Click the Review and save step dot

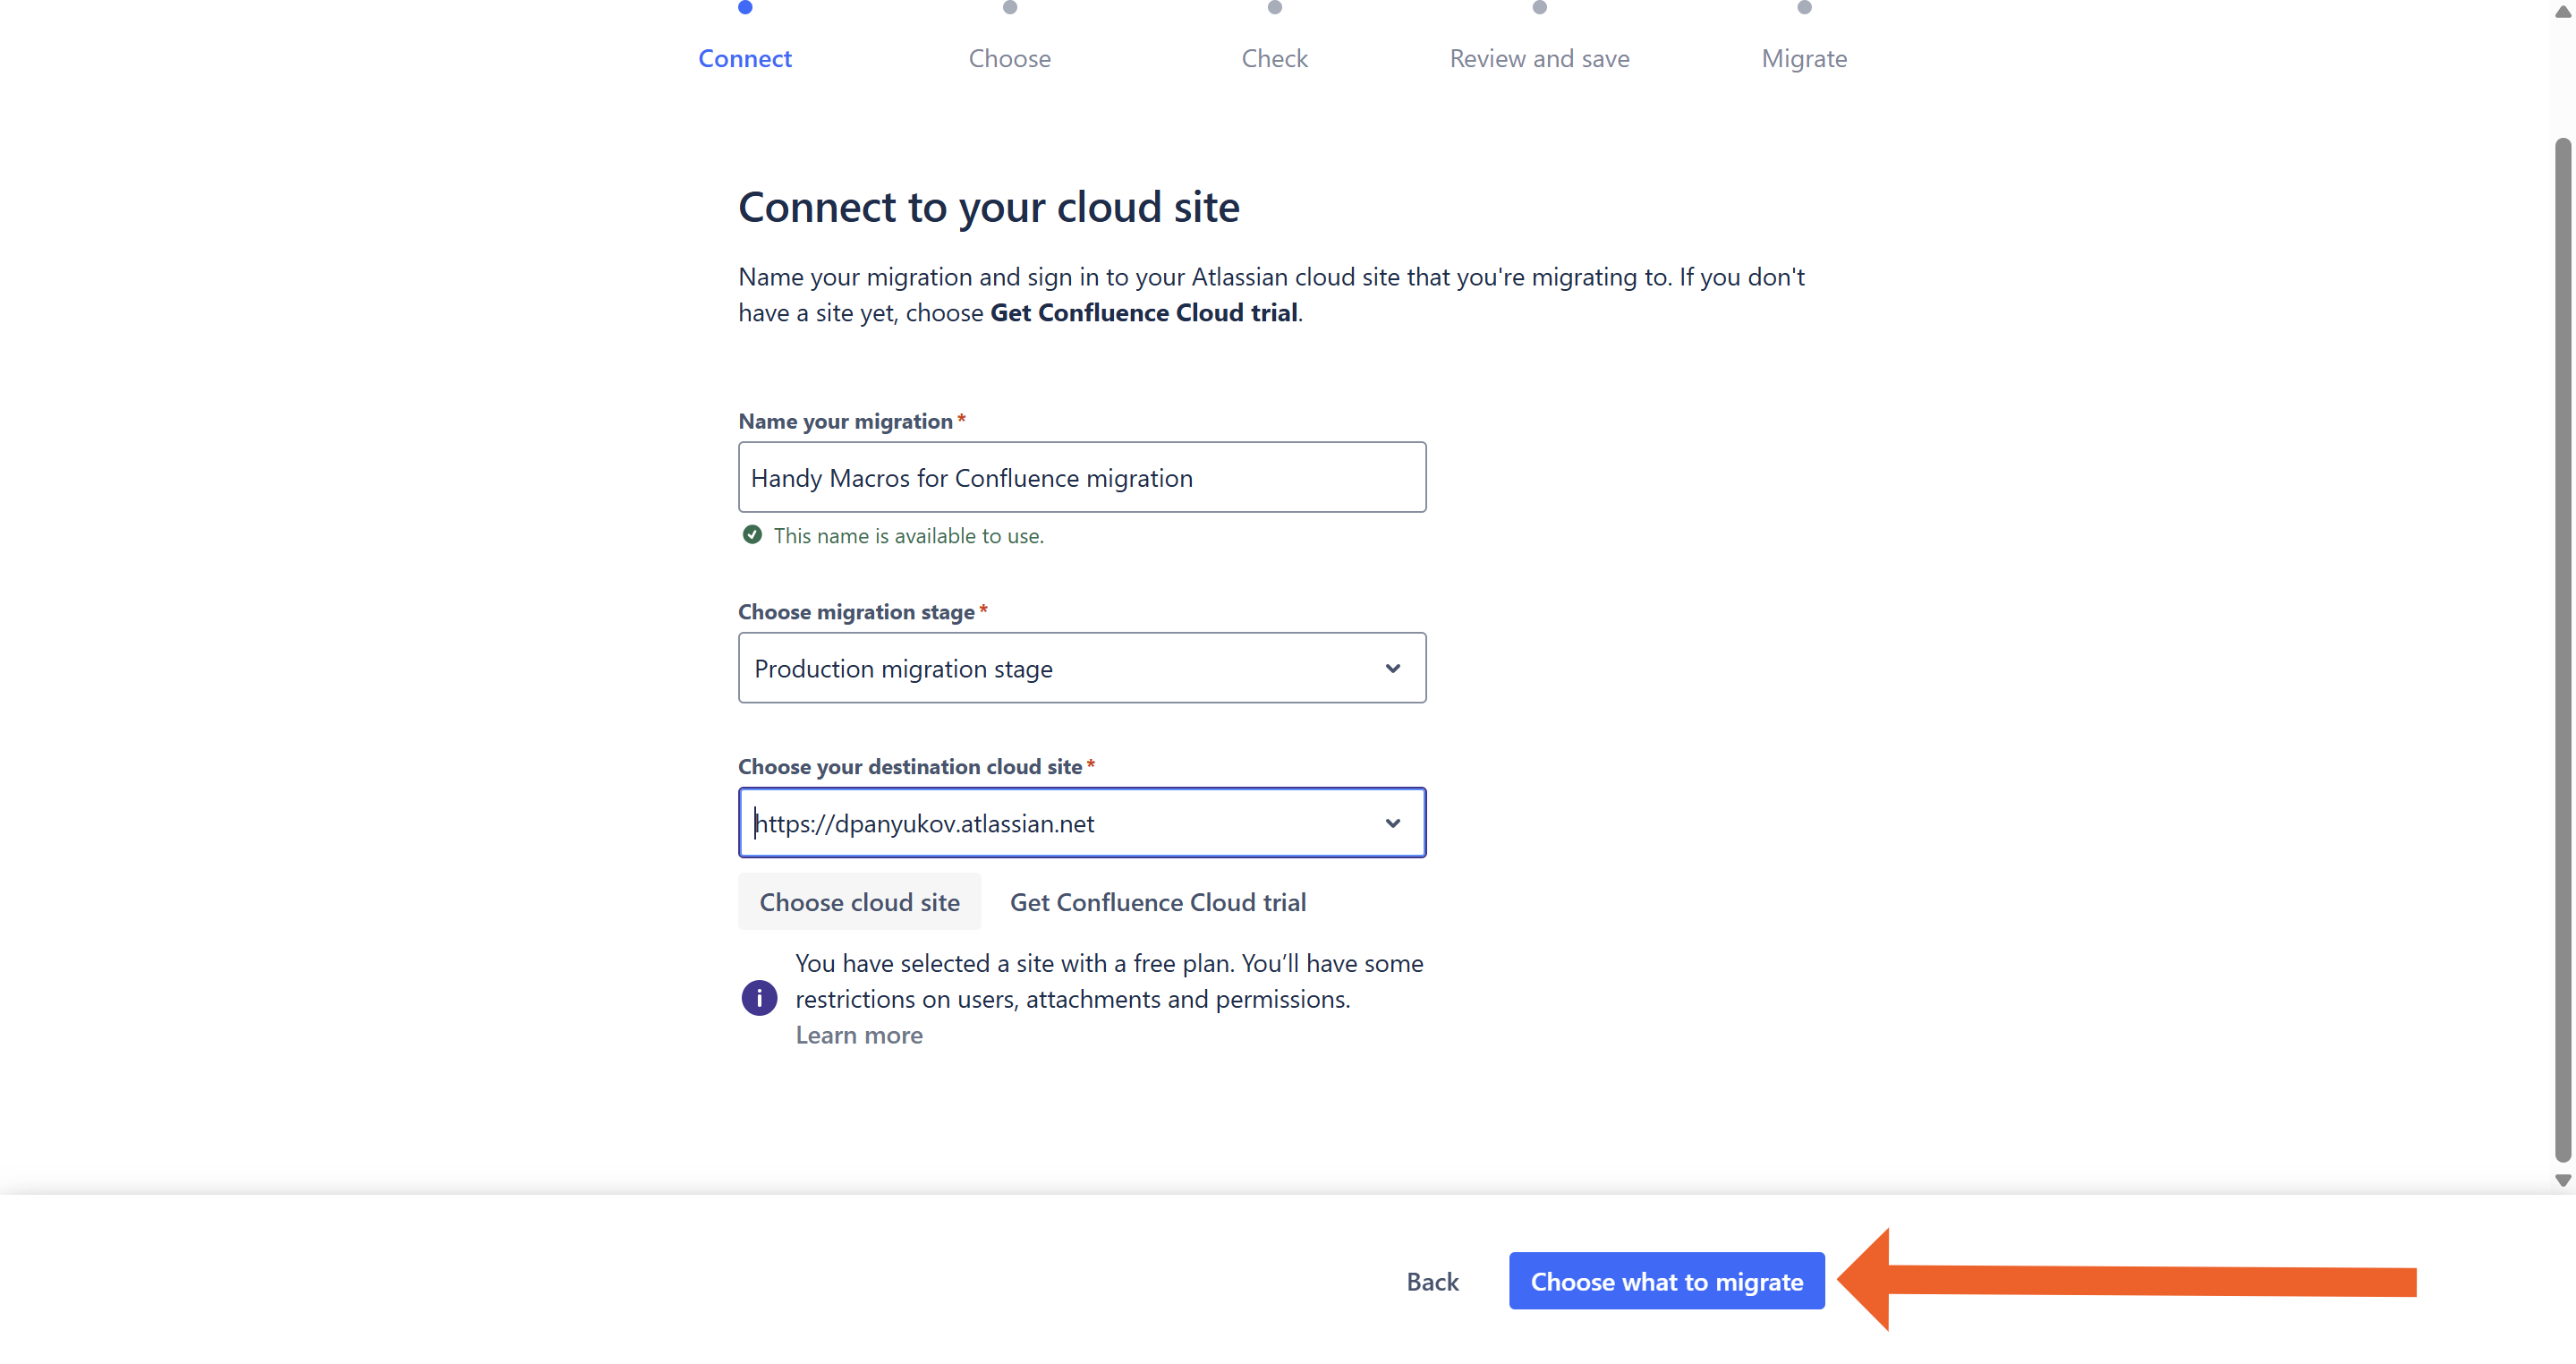pyautogui.click(x=1539, y=8)
